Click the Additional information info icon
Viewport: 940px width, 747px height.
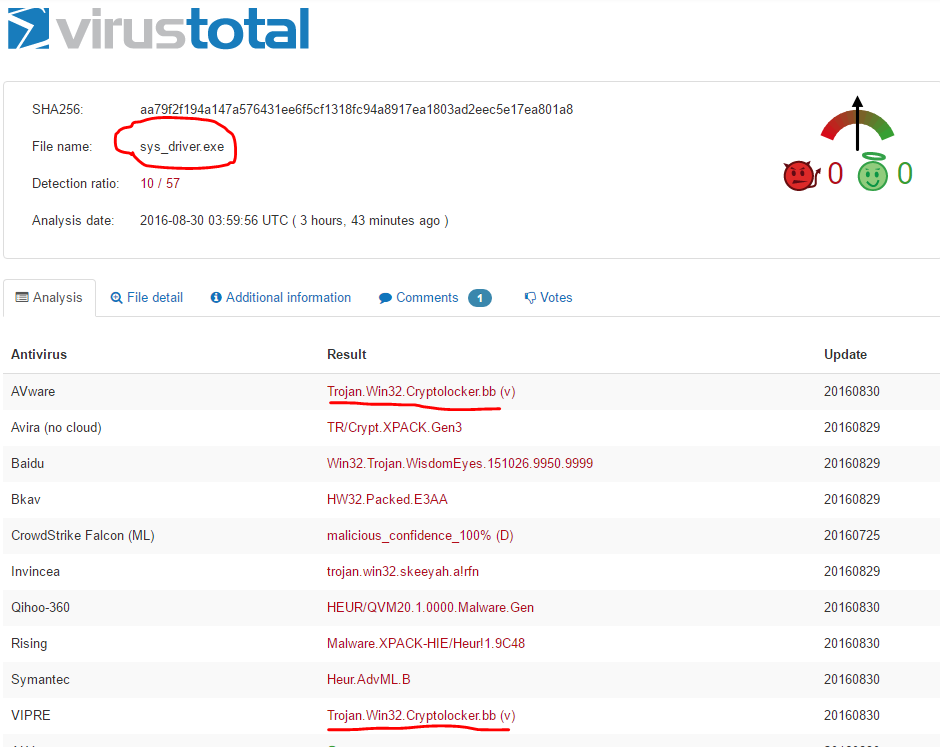[216, 297]
